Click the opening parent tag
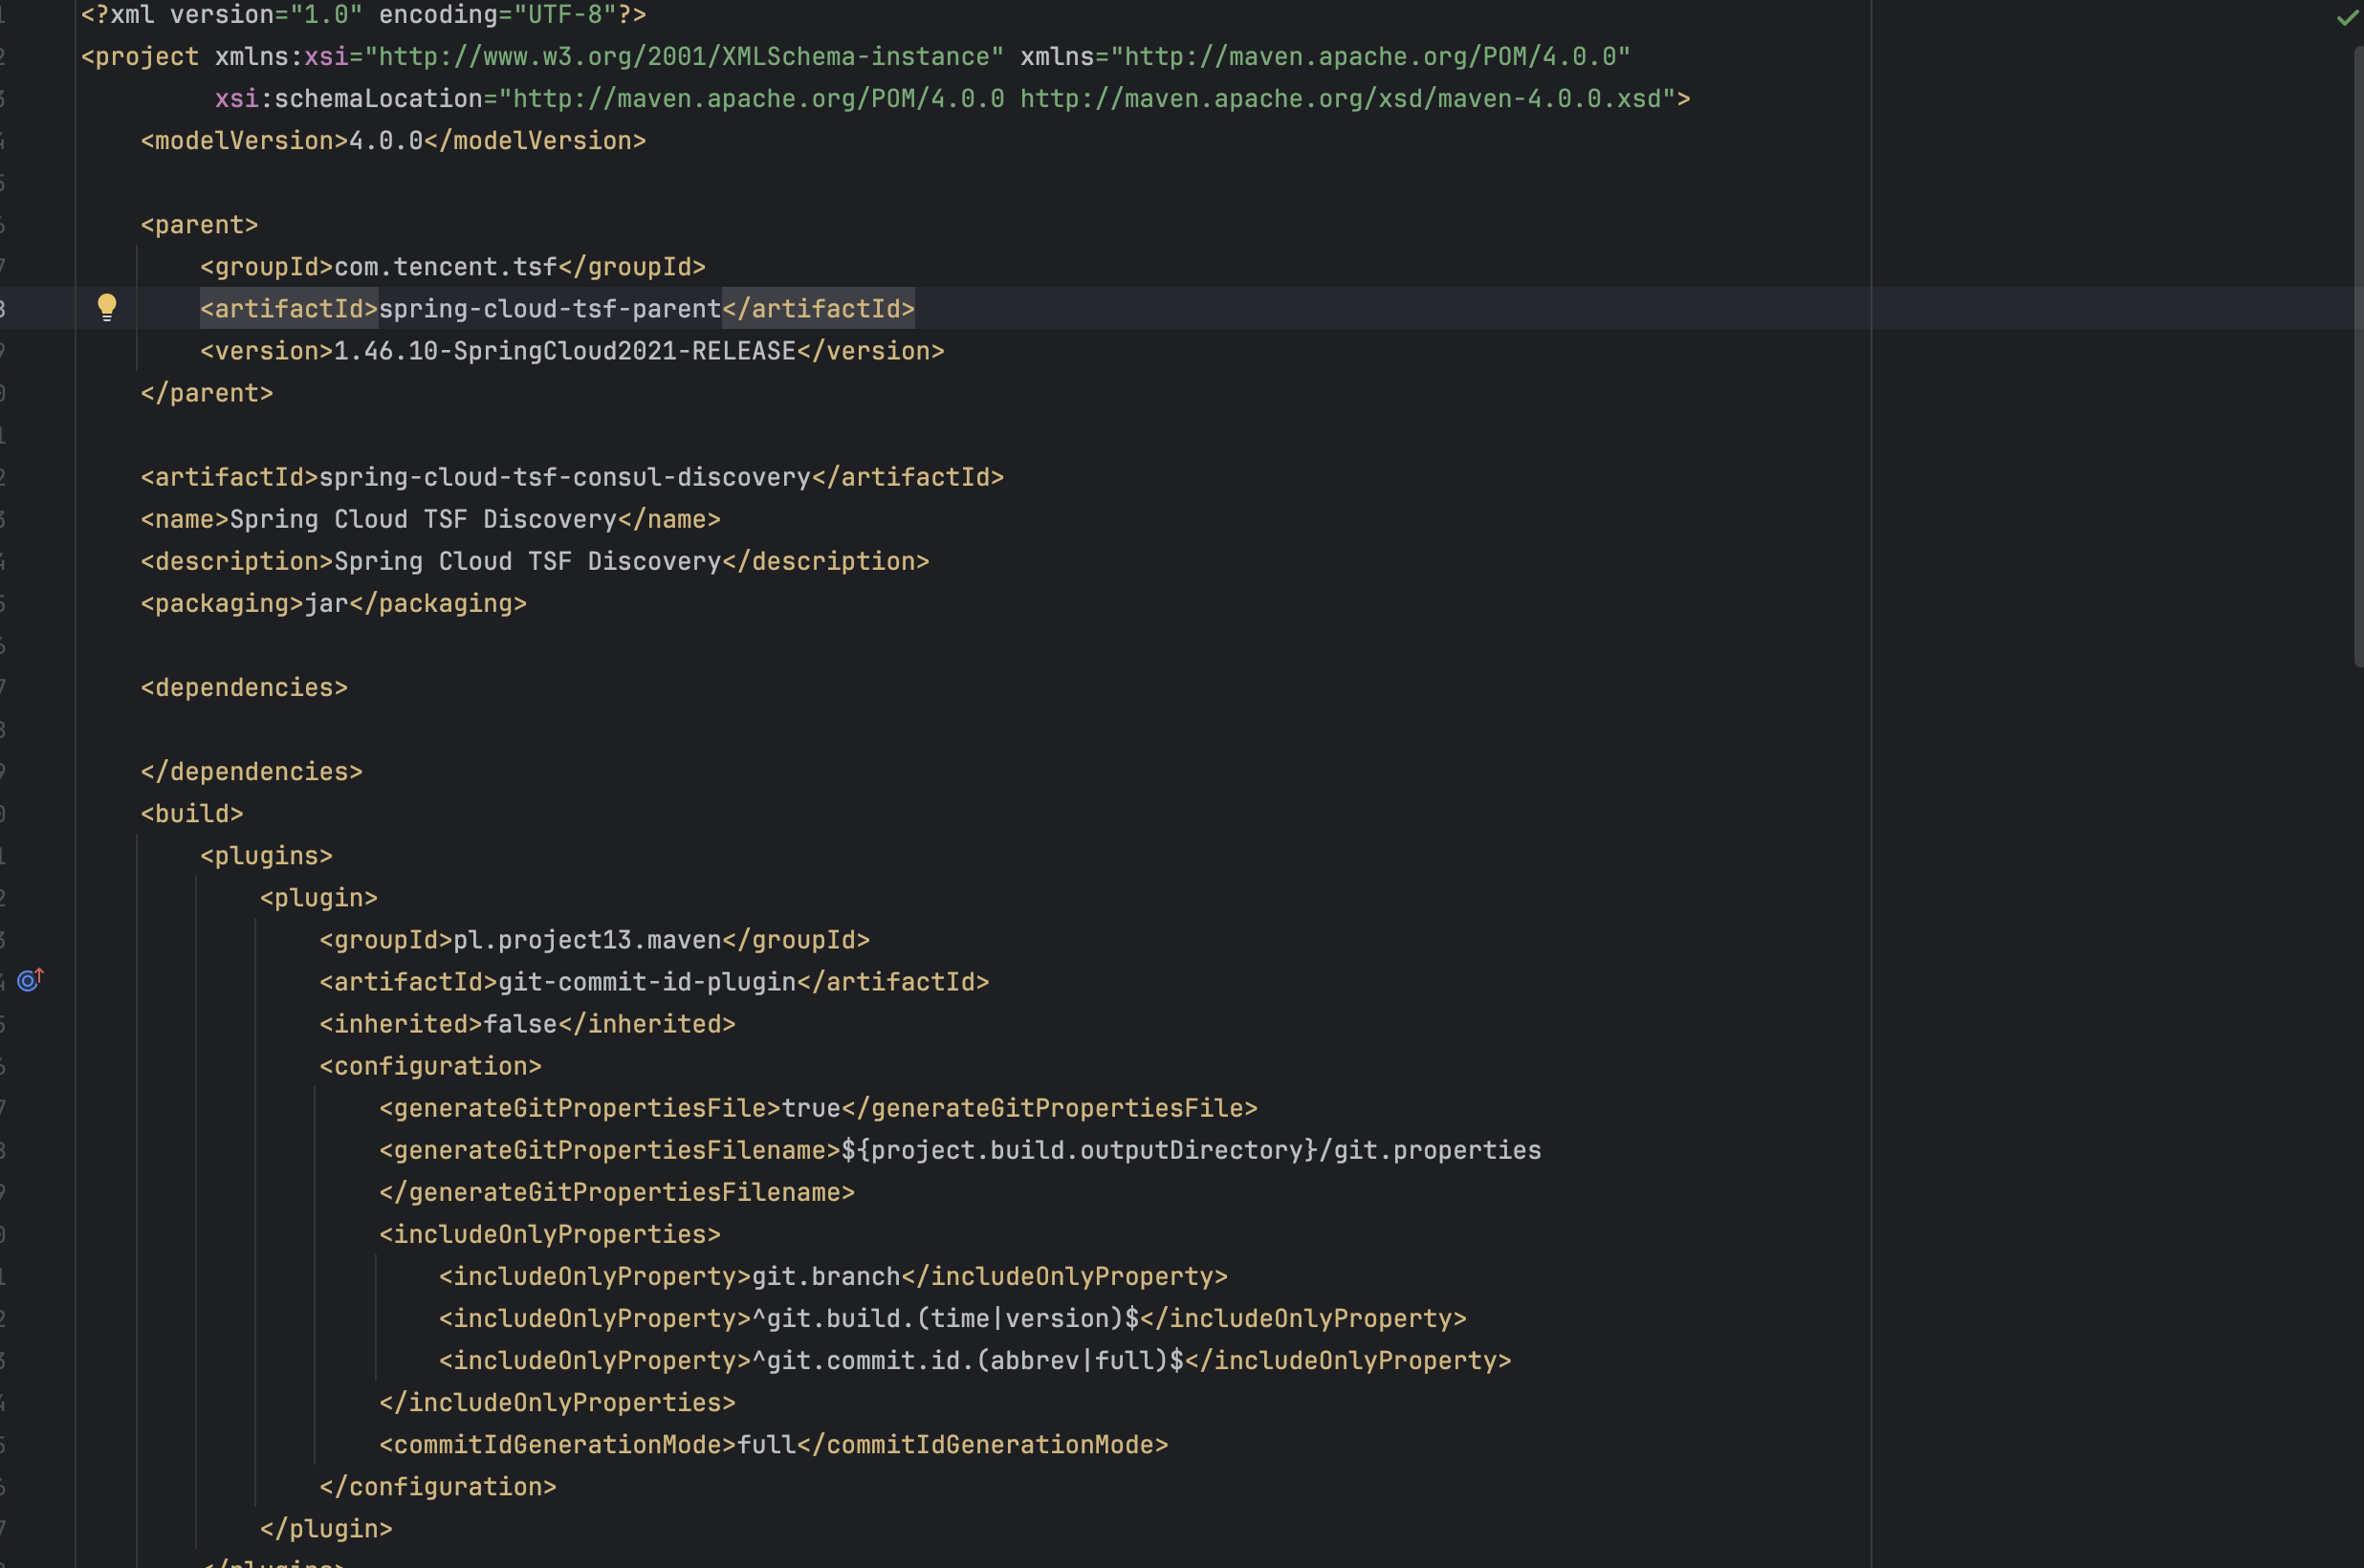2364x1568 pixels. 200,225
